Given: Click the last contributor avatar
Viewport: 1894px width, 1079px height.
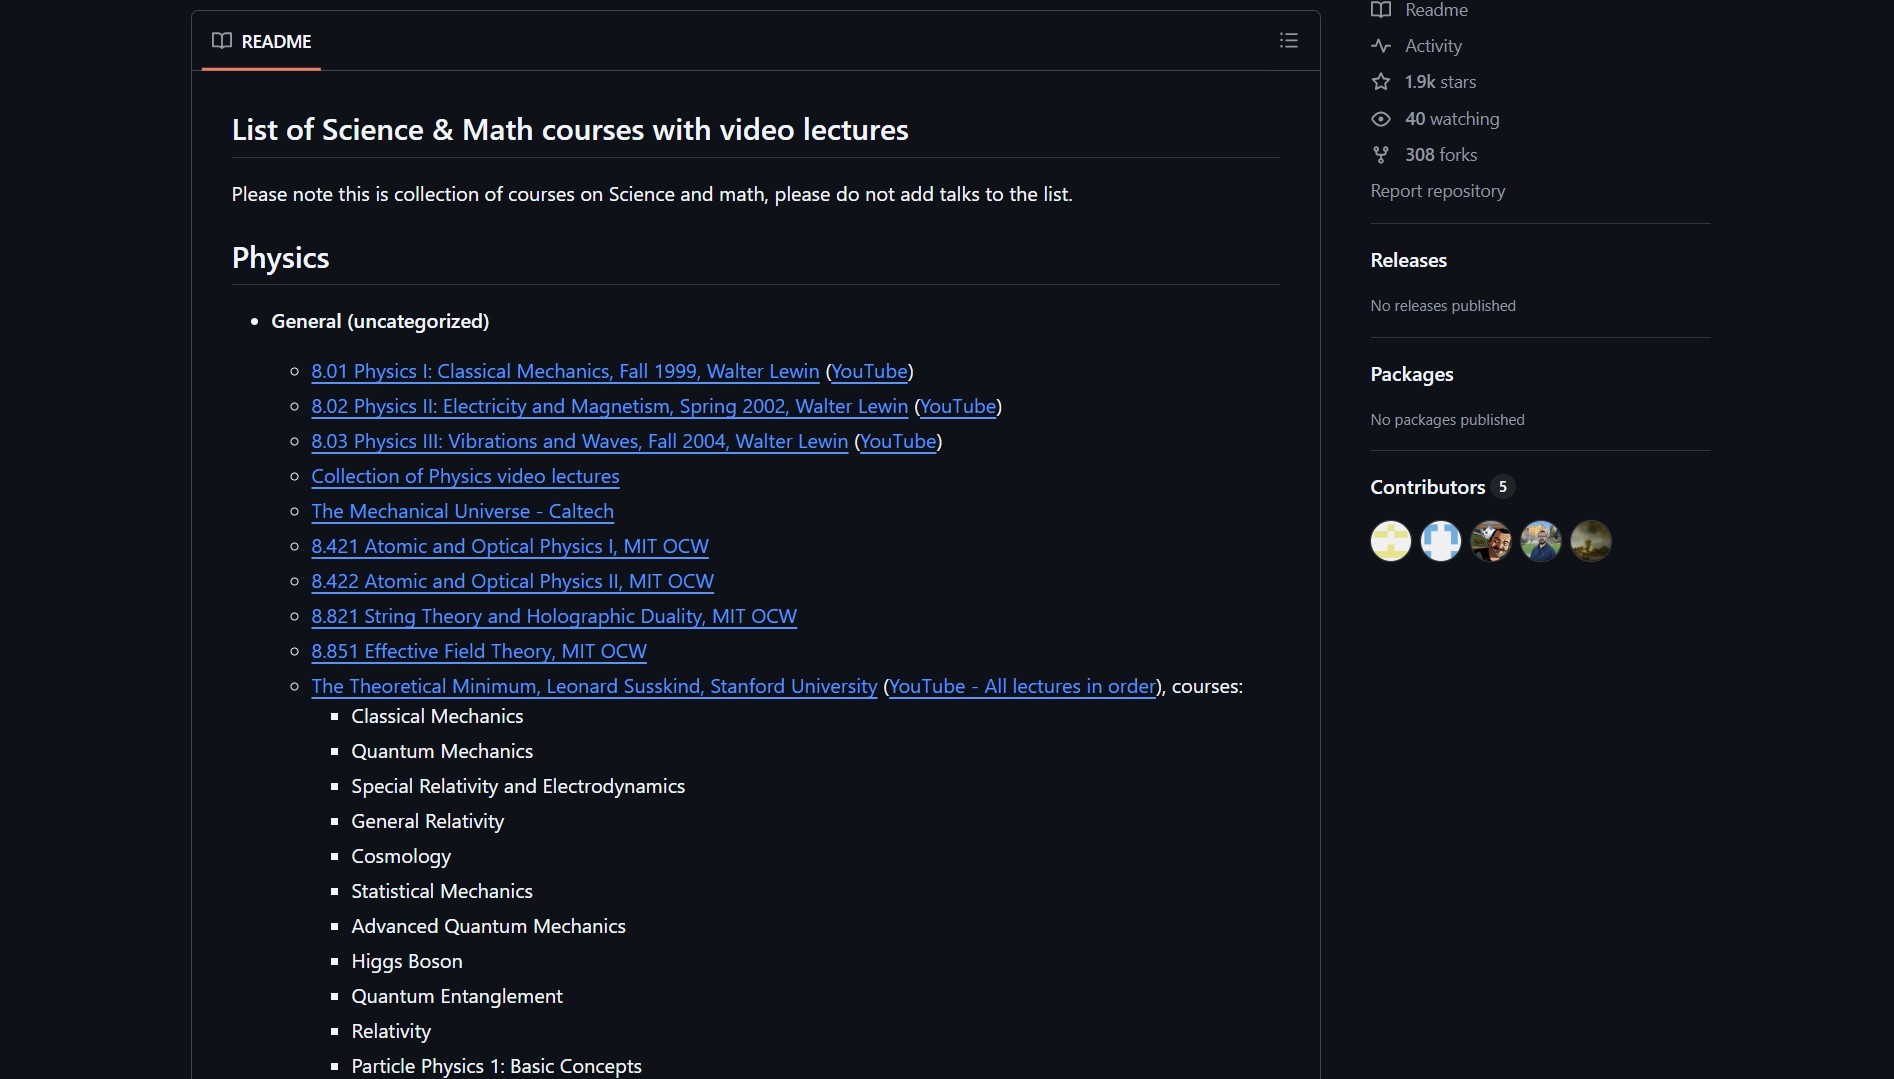Looking at the screenshot, I should (x=1590, y=541).
